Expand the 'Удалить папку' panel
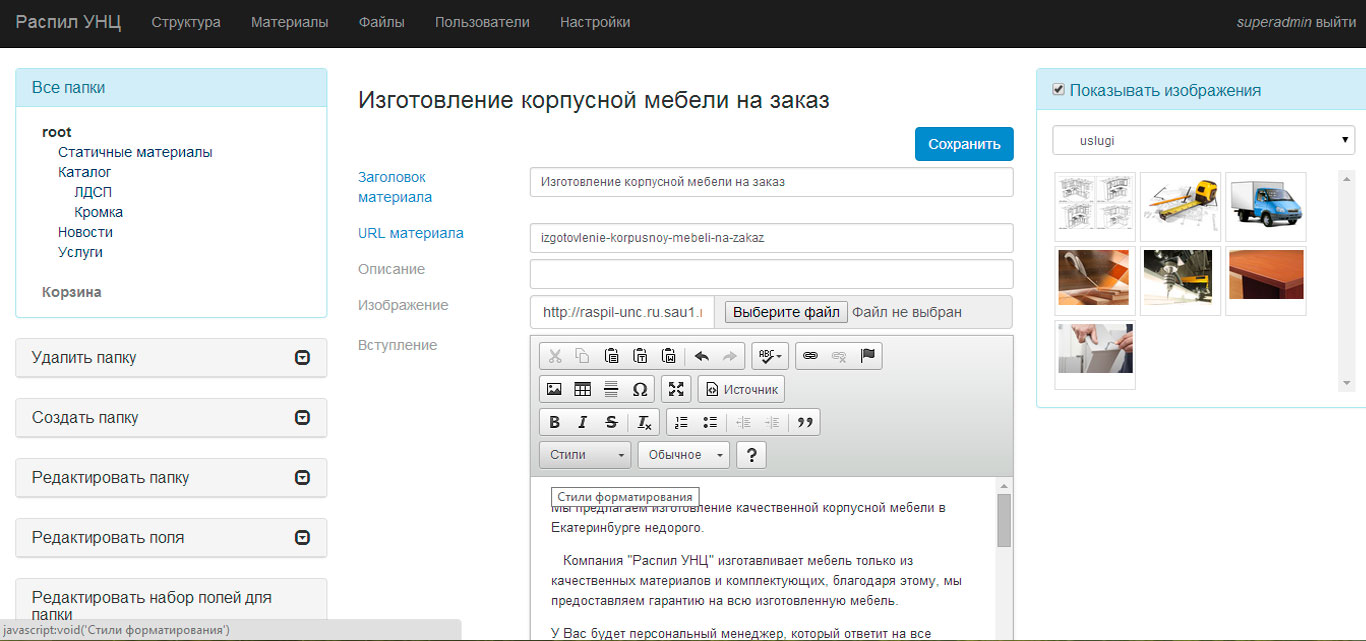Image resolution: width=1366 pixels, height=641 pixels. click(171, 358)
